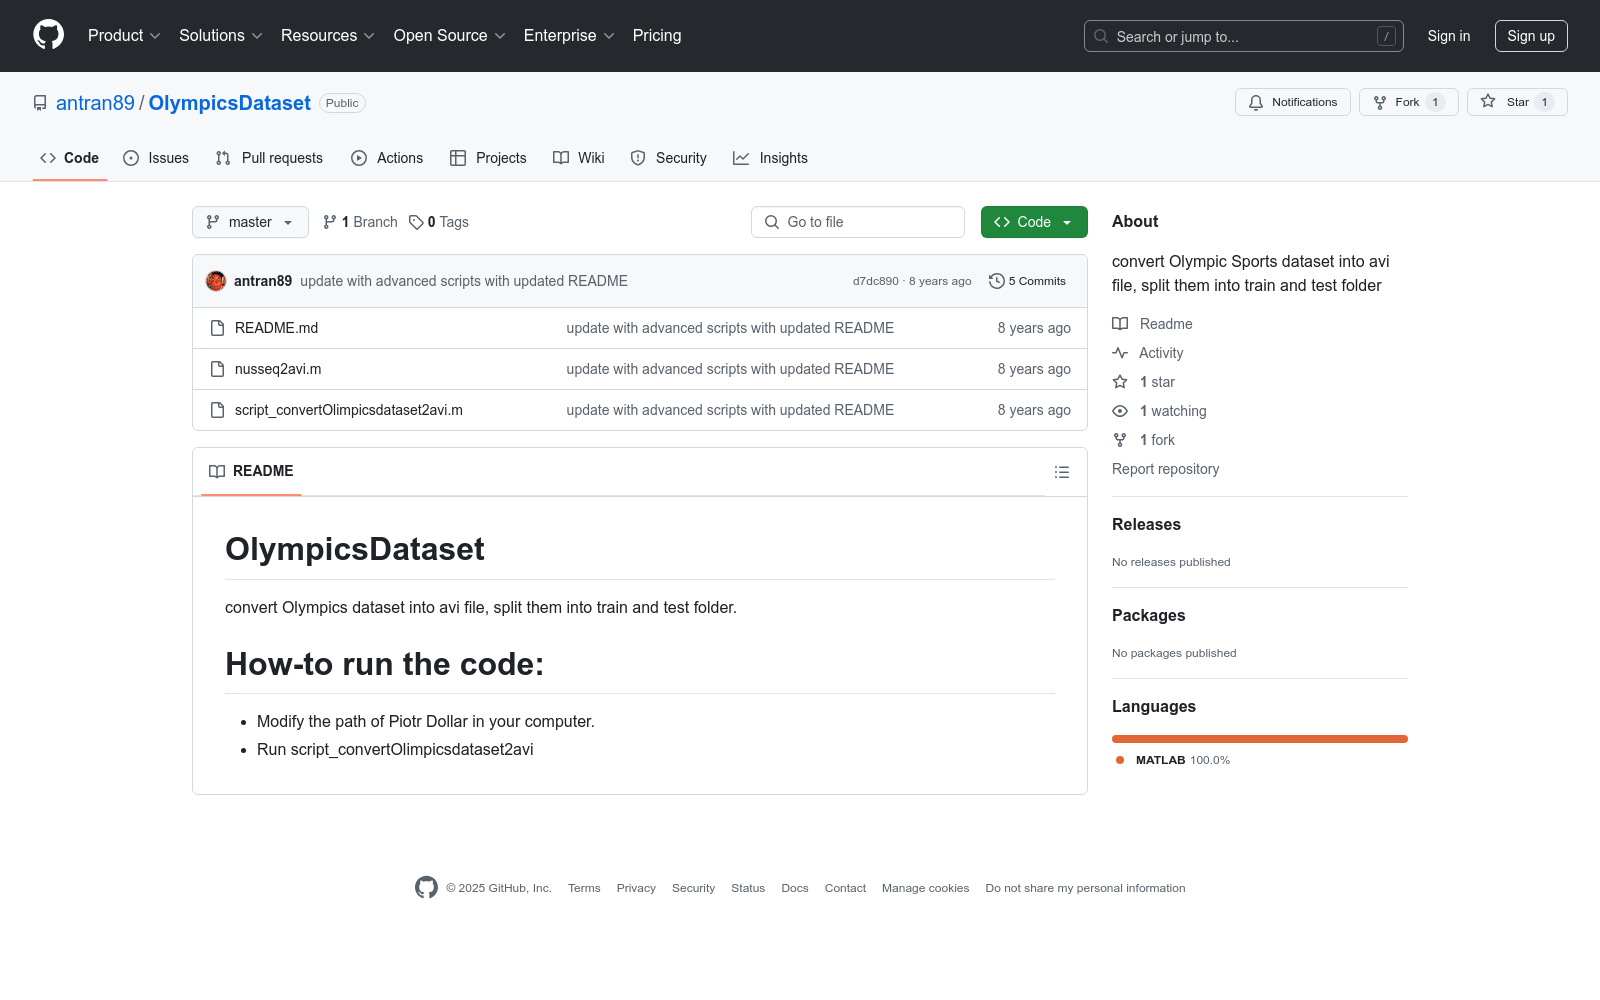Open the Pull requests tab
The width and height of the screenshot is (1600, 1000).
point(269,158)
